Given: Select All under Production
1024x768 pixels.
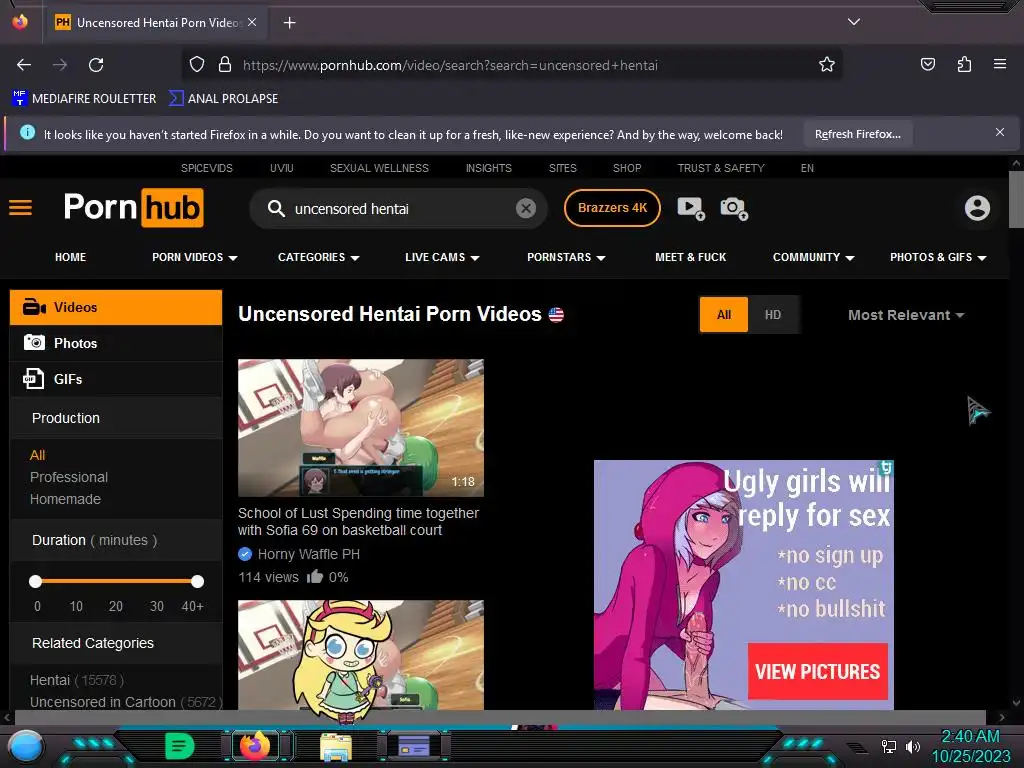Looking at the screenshot, I should click(37, 455).
